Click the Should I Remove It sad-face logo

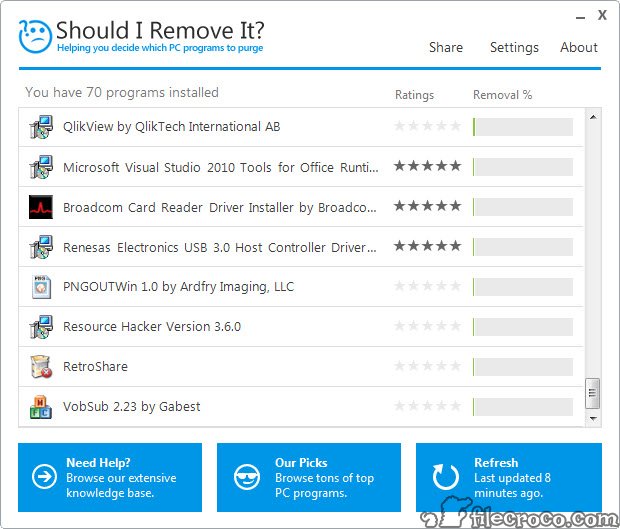pyautogui.click(x=35, y=36)
